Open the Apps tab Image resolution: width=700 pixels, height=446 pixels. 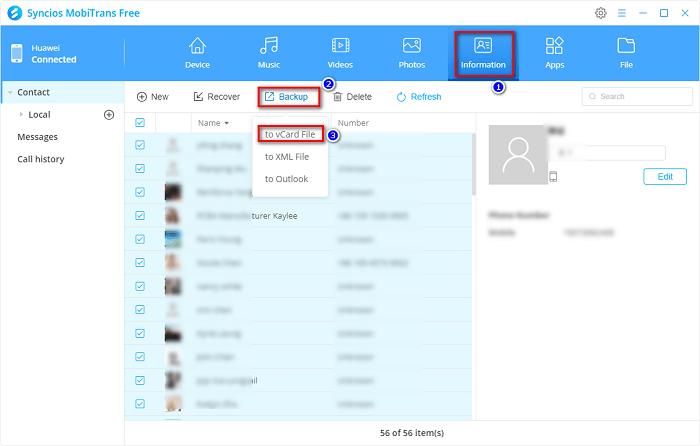[554, 53]
